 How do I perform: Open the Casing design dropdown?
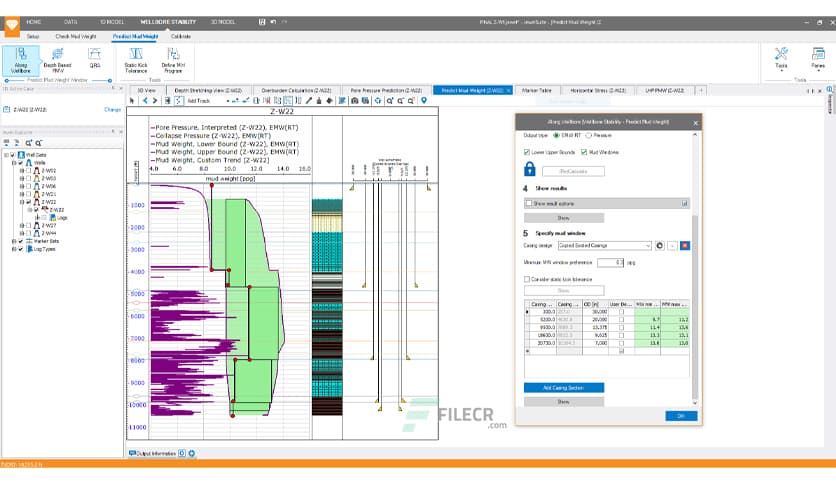click(646, 245)
